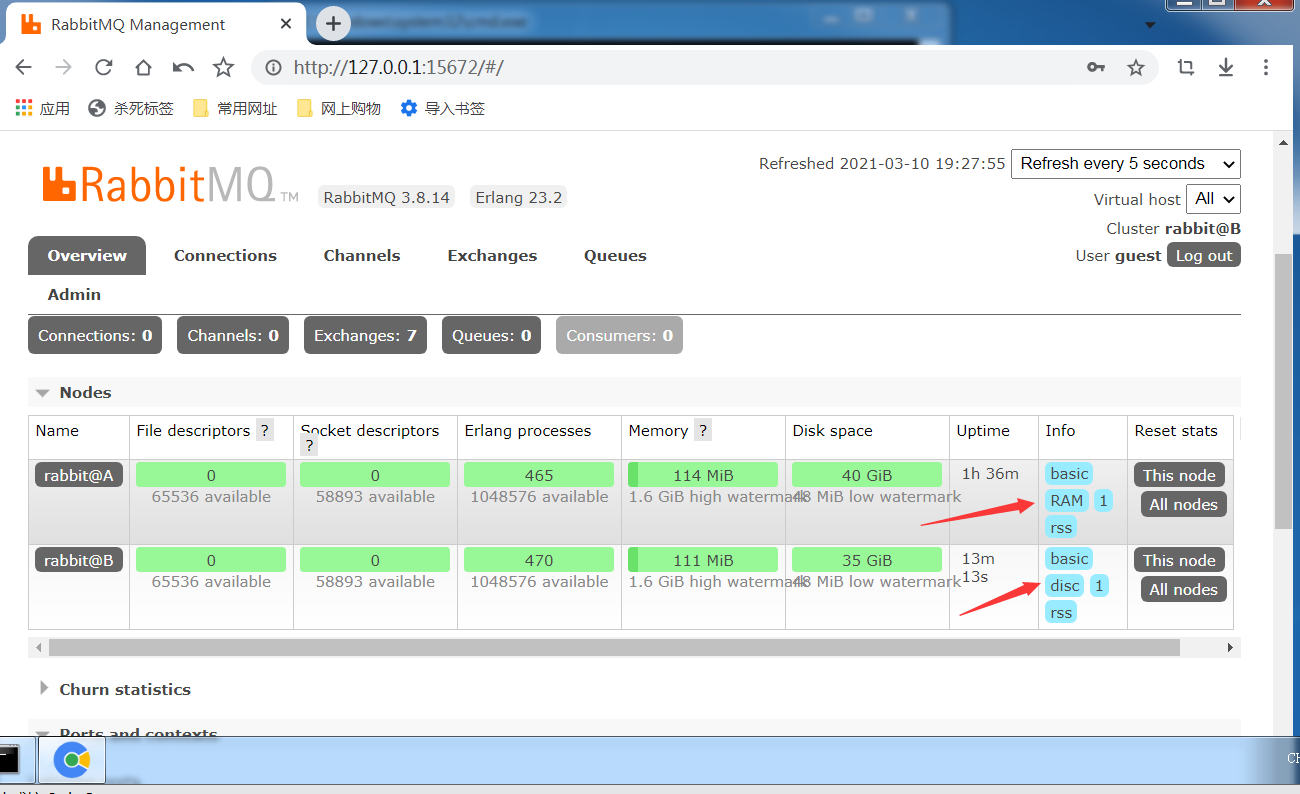Open a new browser tab

[x=334, y=24]
